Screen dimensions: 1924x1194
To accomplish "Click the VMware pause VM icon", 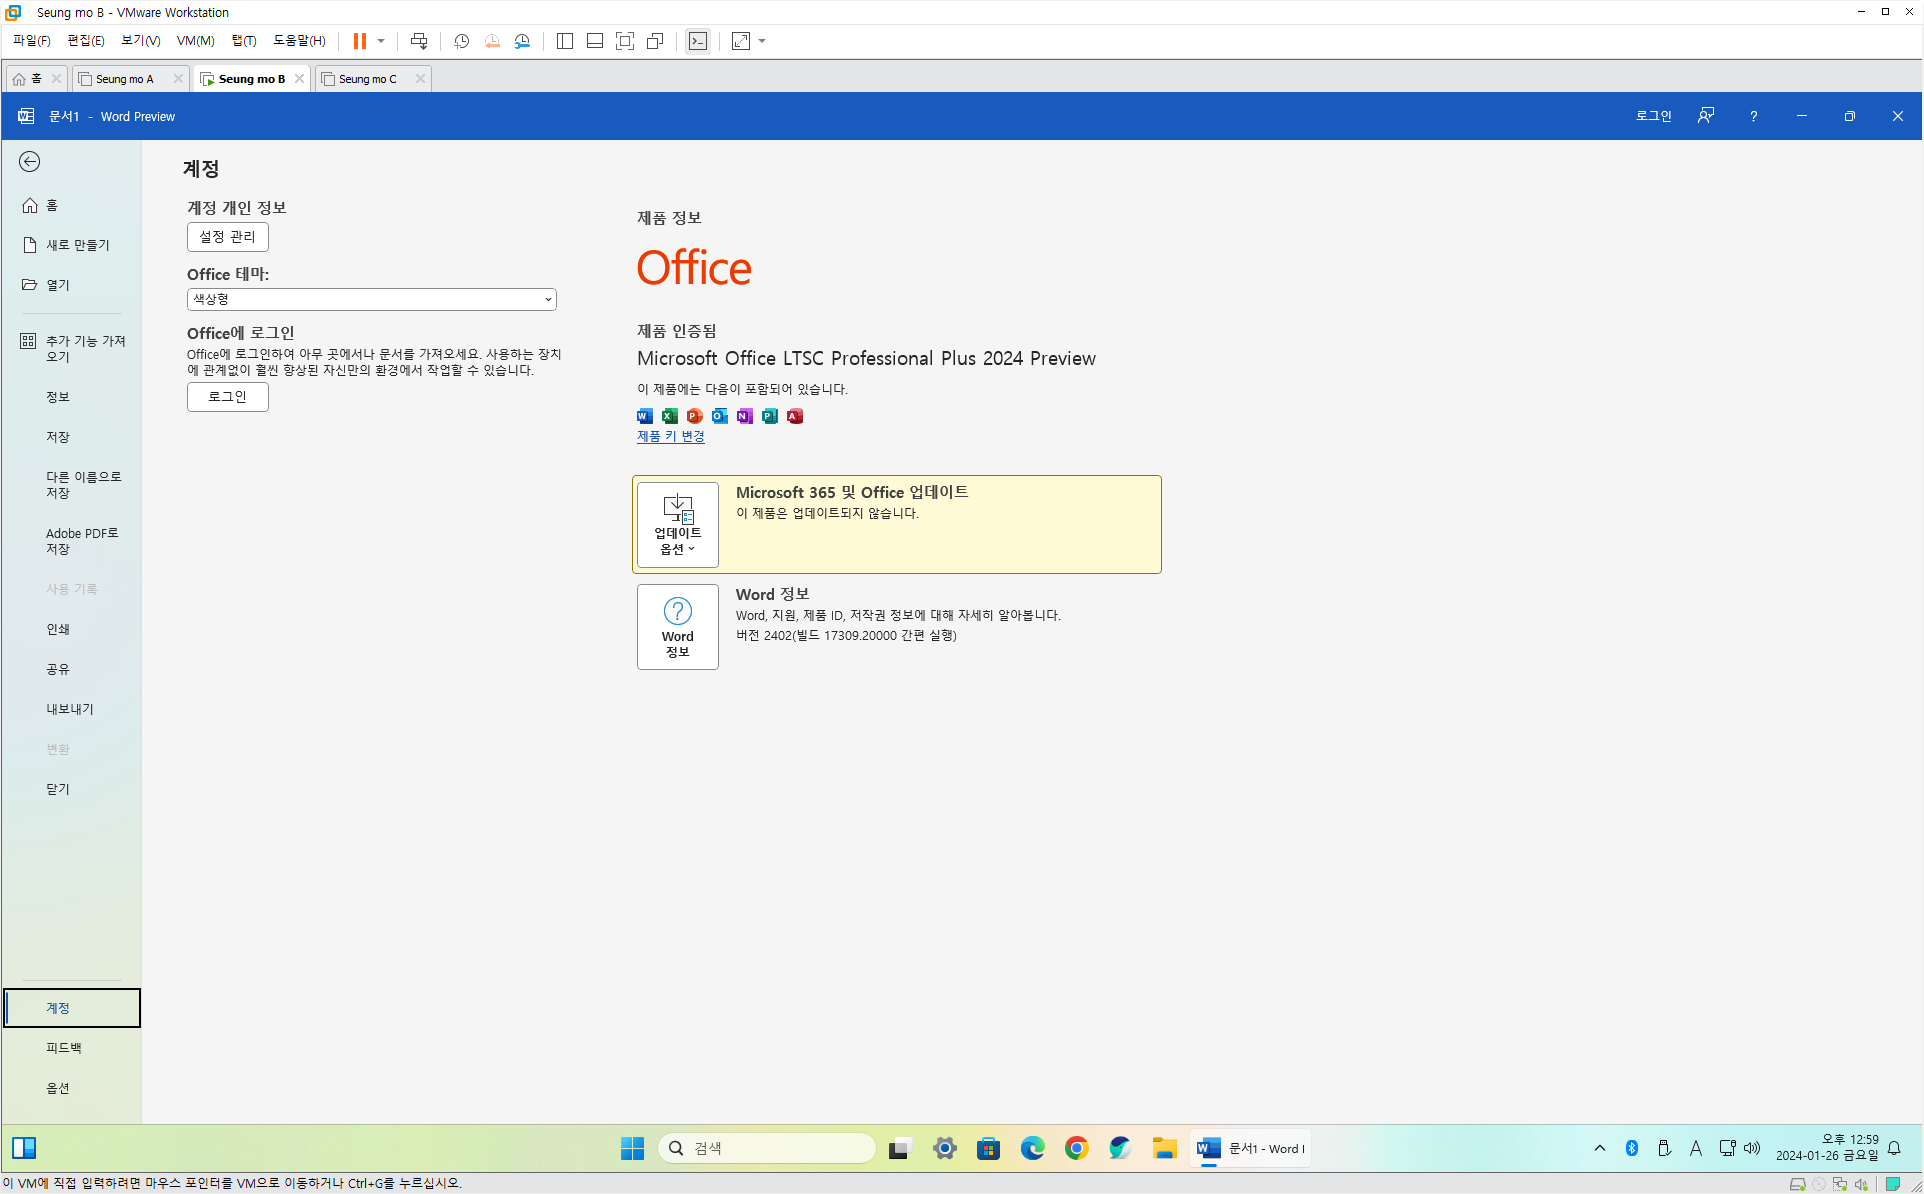I will click(x=360, y=41).
